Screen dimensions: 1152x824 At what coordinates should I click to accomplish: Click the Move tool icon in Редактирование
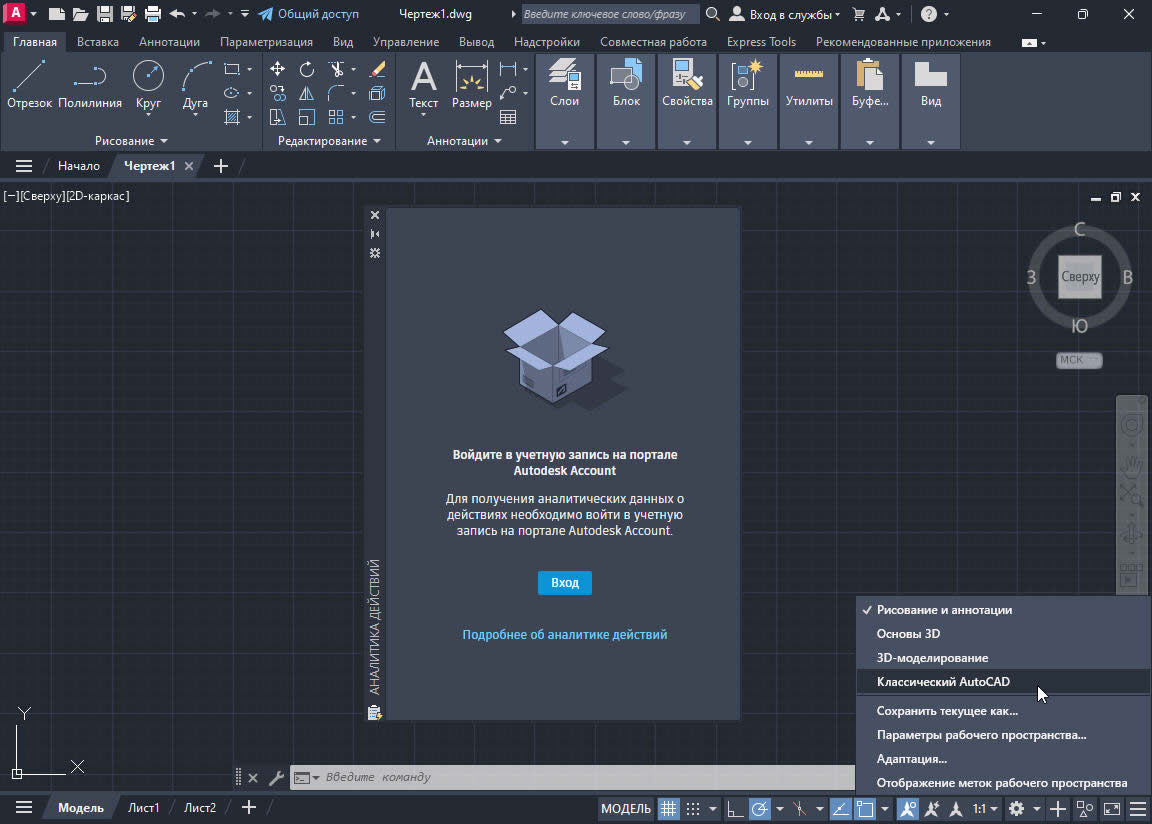[x=278, y=70]
